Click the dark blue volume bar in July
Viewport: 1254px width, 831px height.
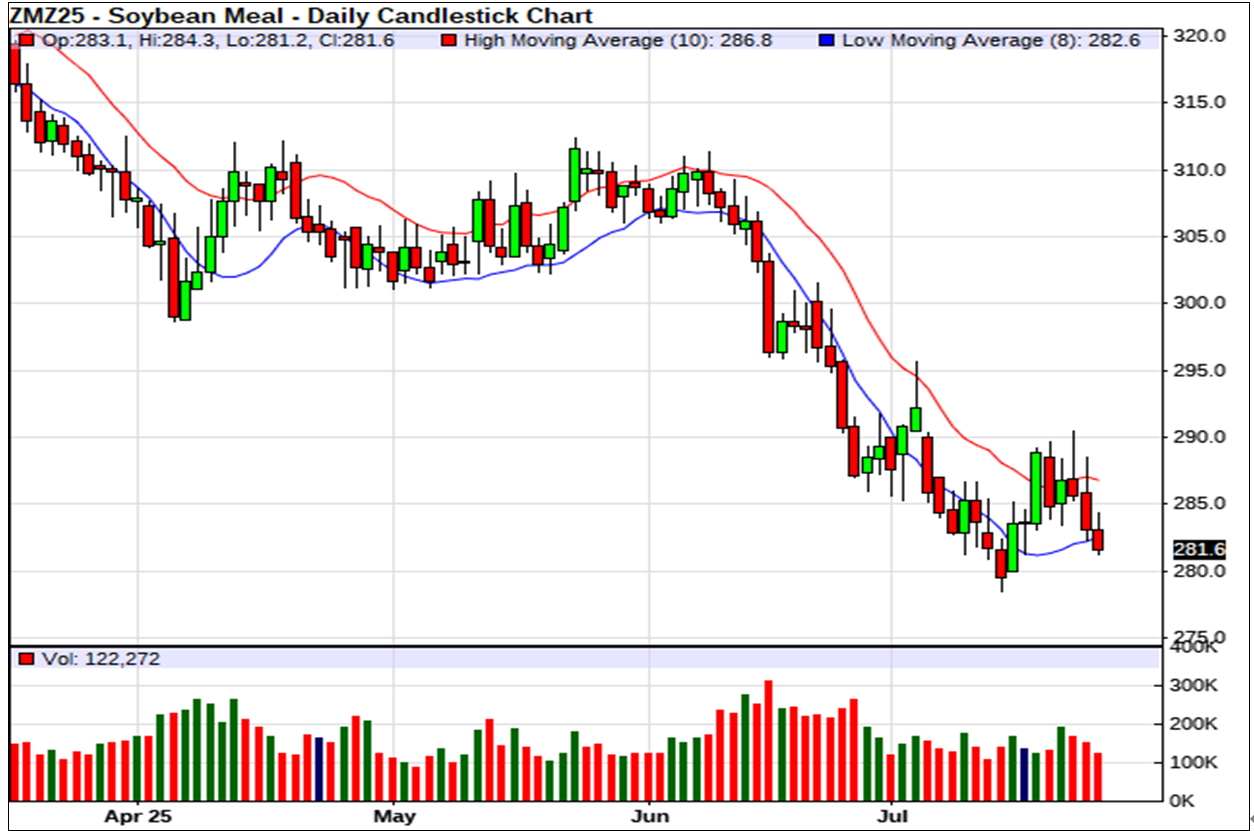click(x=1024, y=773)
